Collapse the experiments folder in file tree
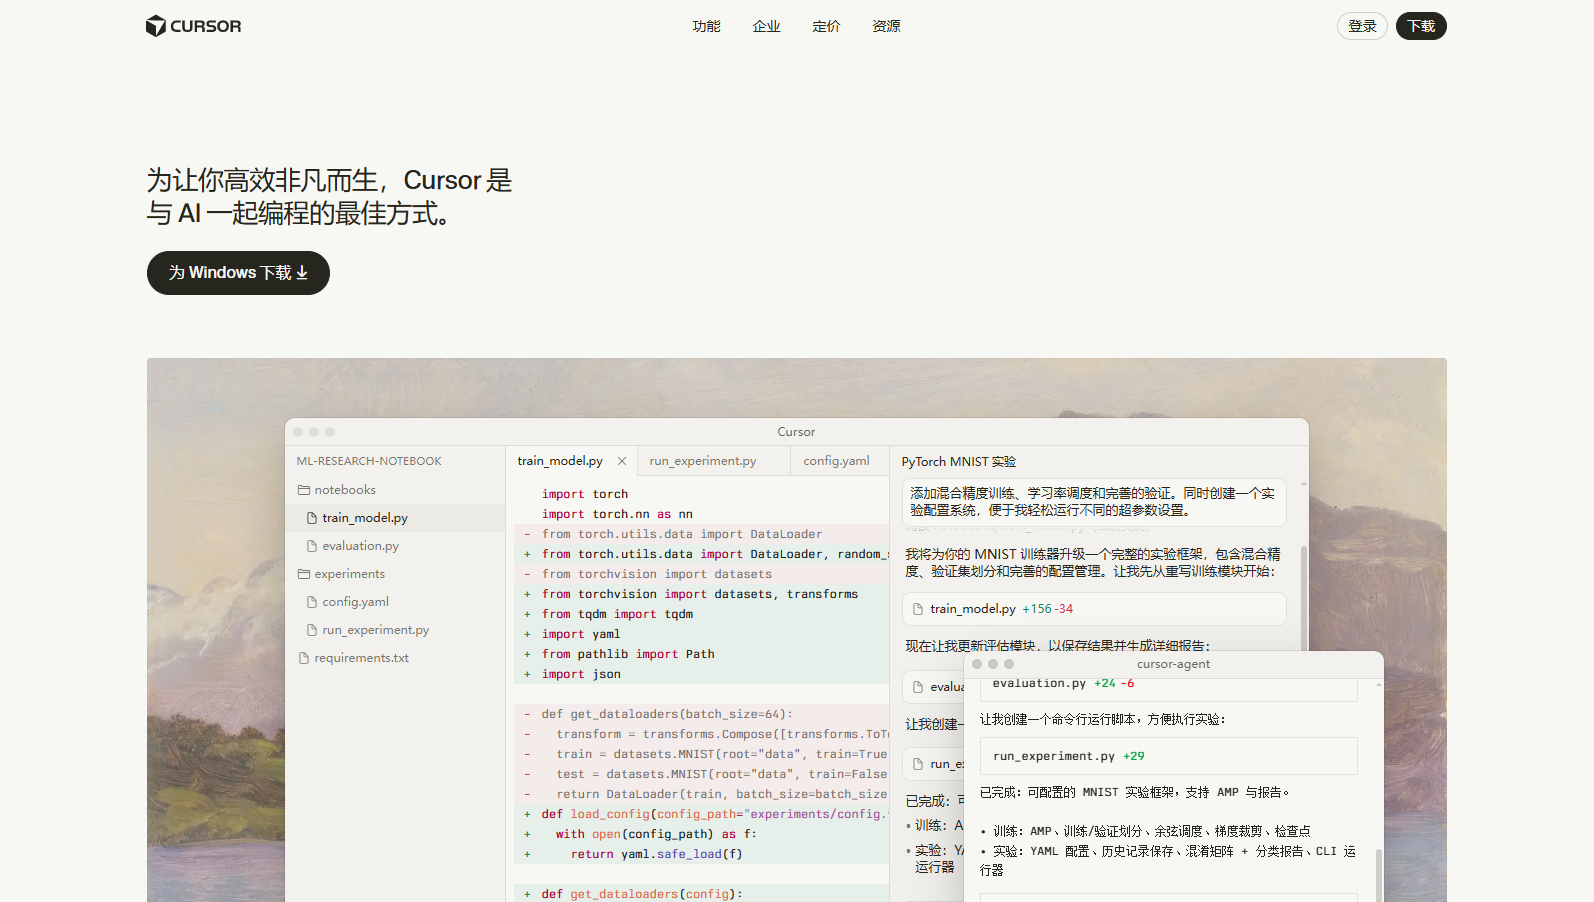The height and width of the screenshot is (902, 1594). 304,574
